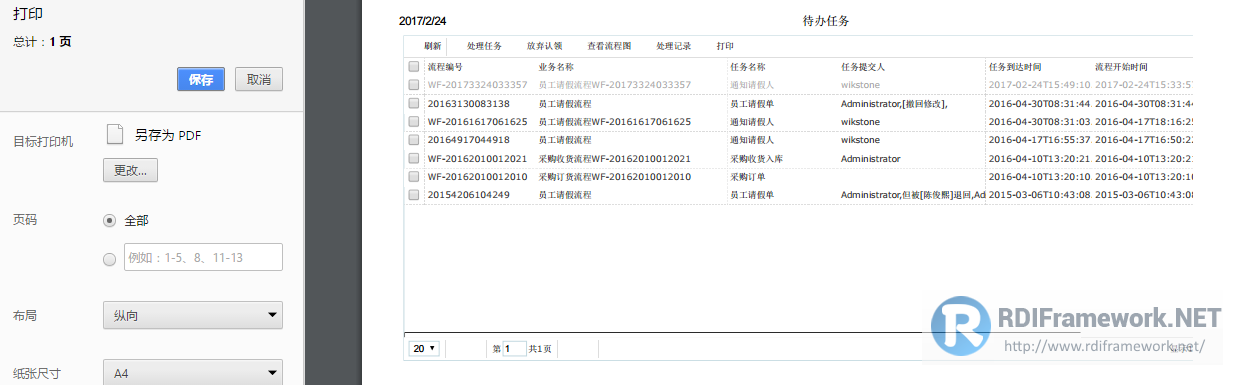Check the row WF-20162010012021 checkbox

(414, 158)
